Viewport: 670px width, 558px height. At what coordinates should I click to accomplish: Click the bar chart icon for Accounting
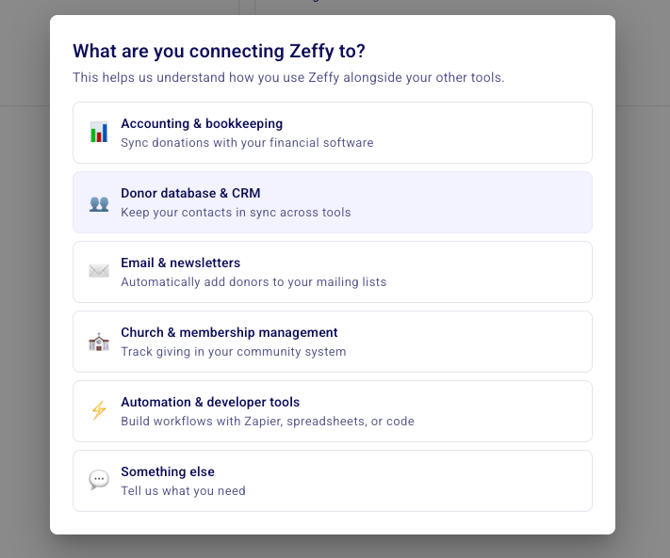pos(99,132)
